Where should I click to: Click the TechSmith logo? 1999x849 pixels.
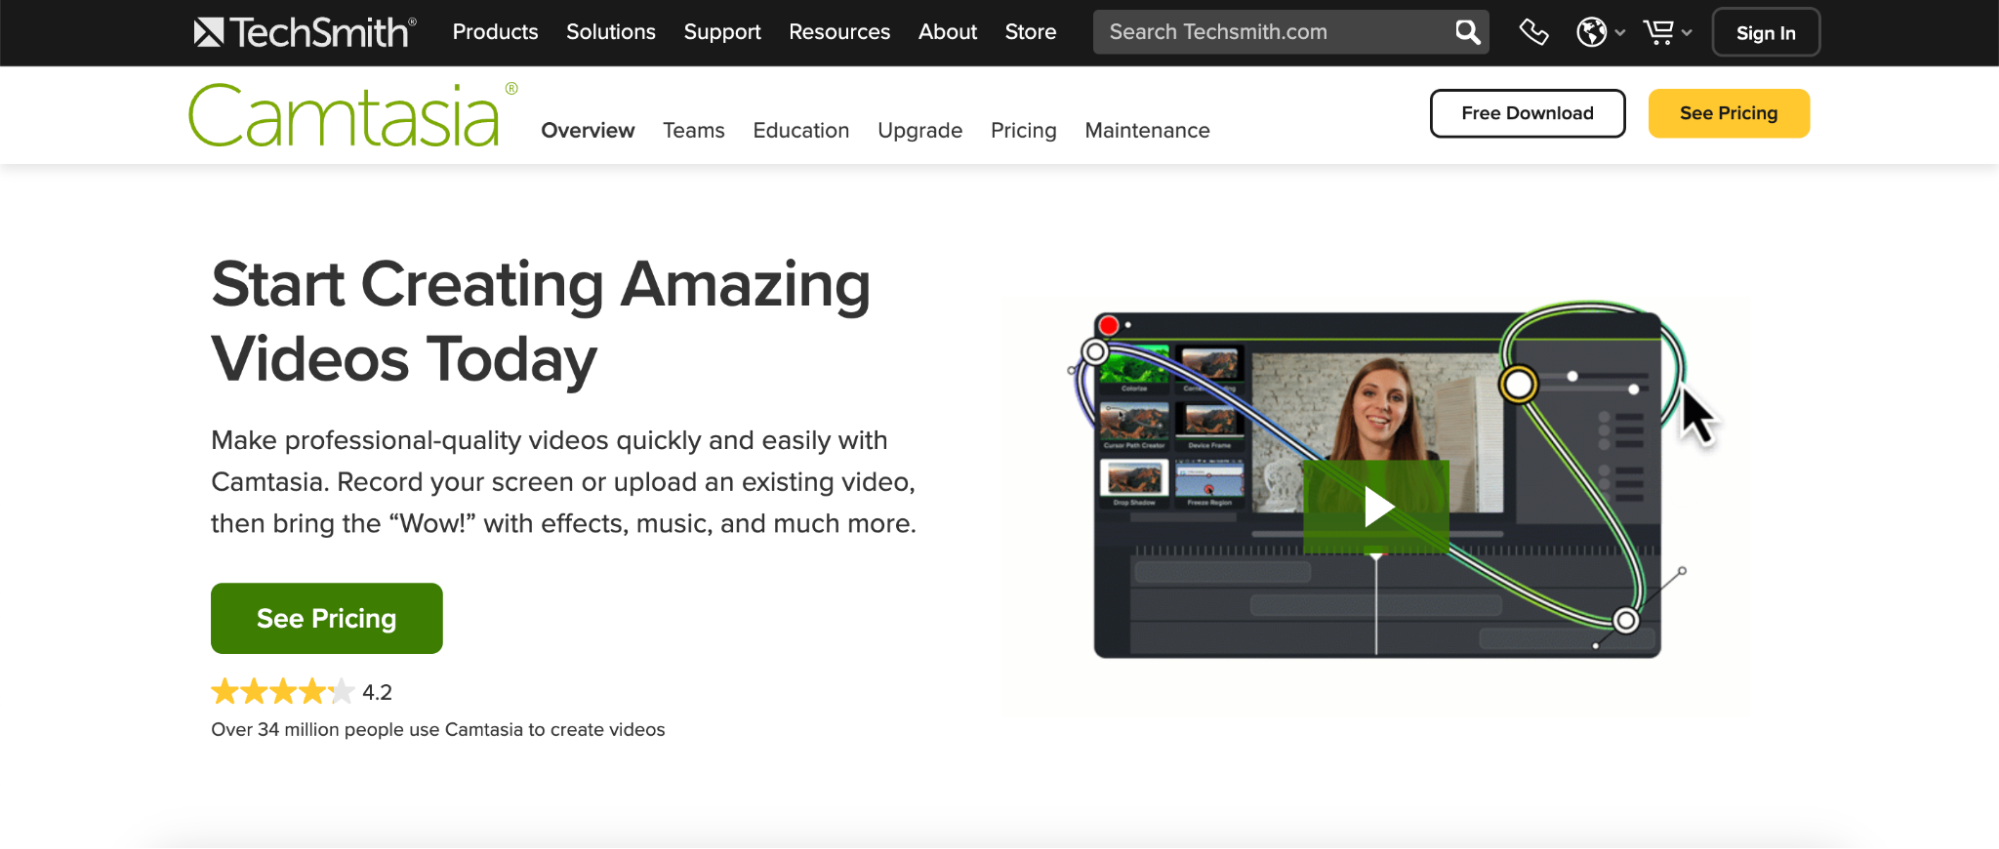pos(305,32)
